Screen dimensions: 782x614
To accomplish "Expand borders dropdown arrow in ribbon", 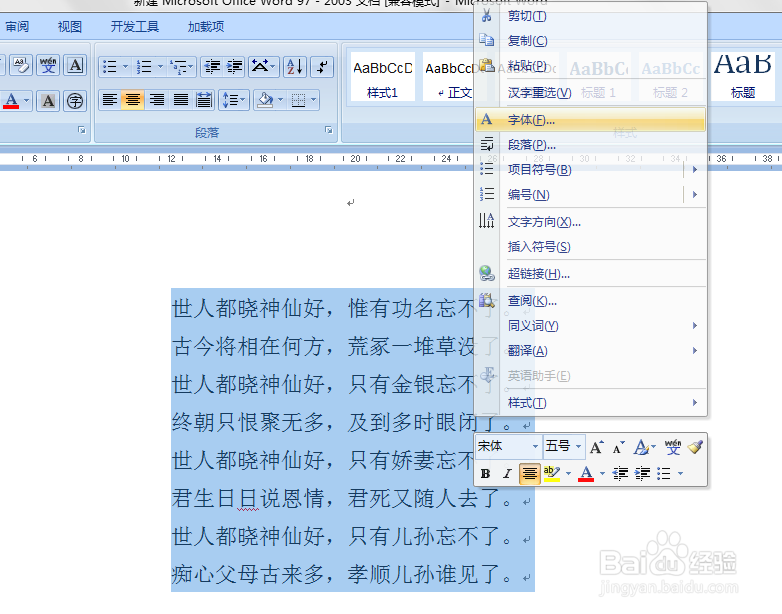I will coord(314,100).
